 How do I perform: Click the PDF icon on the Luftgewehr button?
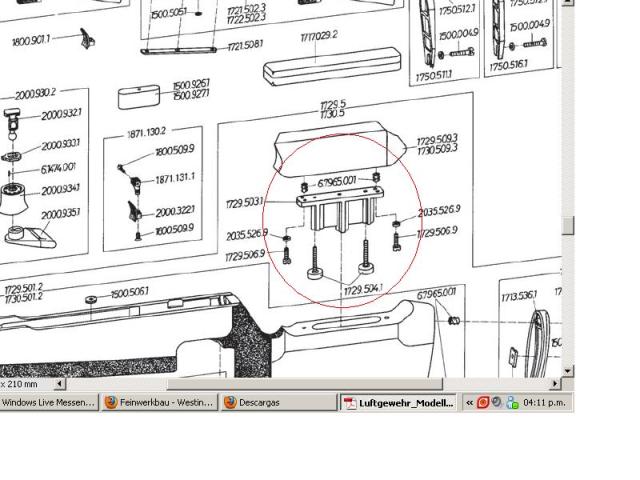point(350,403)
